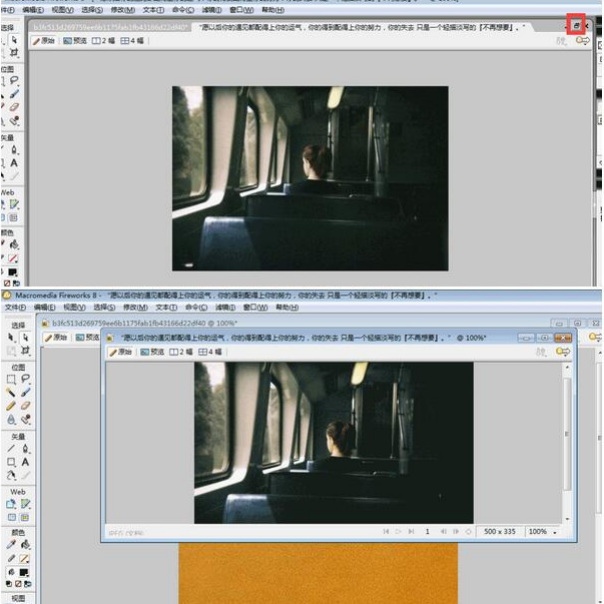
Task: Open the Filters (滤镜) menu in lower menubar
Action: point(212,308)
